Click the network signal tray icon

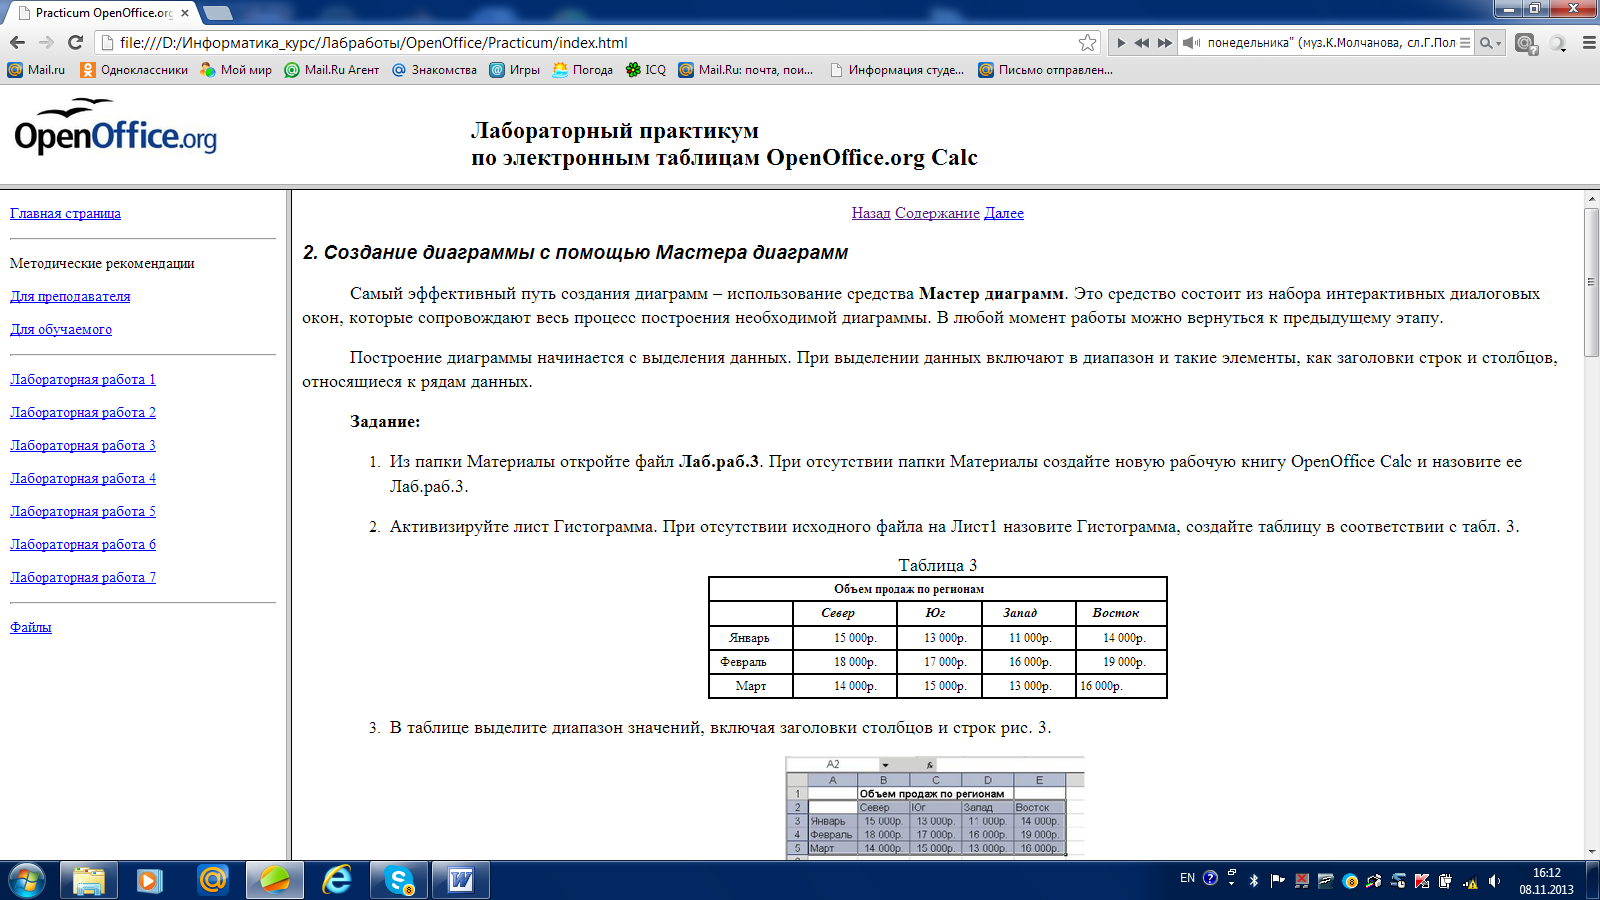1470,881
